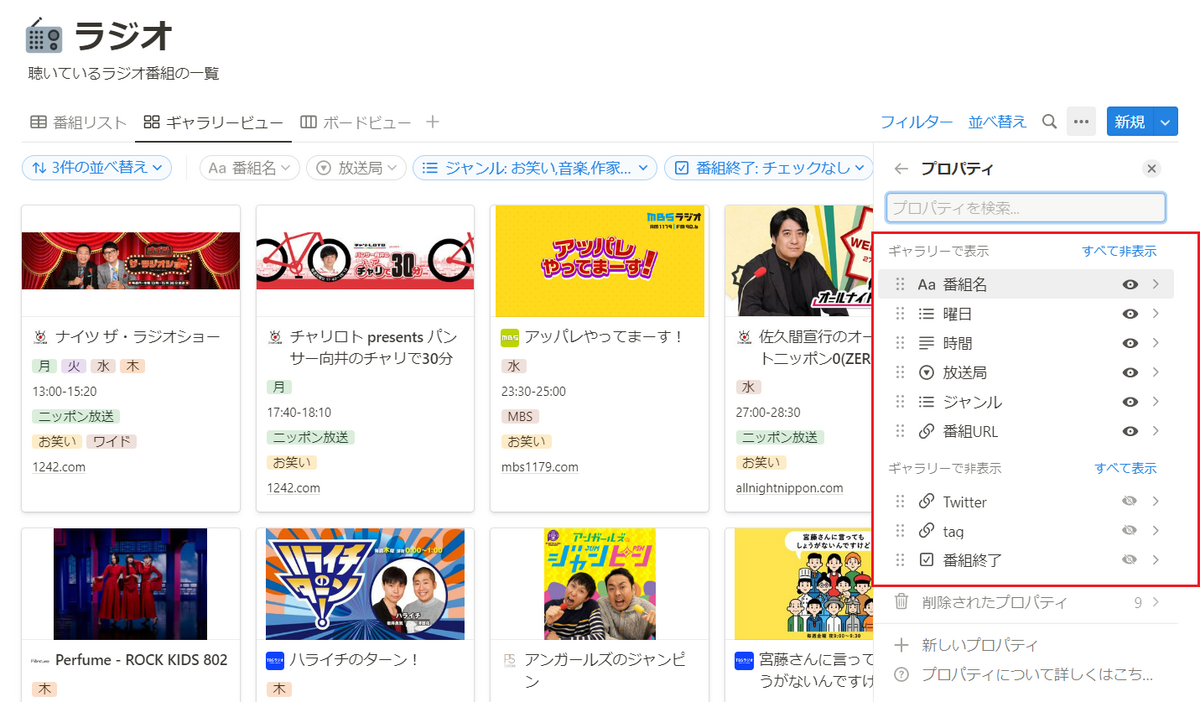
Task: Open the 放送局 filter dropdown
Action: coord(355,168)
